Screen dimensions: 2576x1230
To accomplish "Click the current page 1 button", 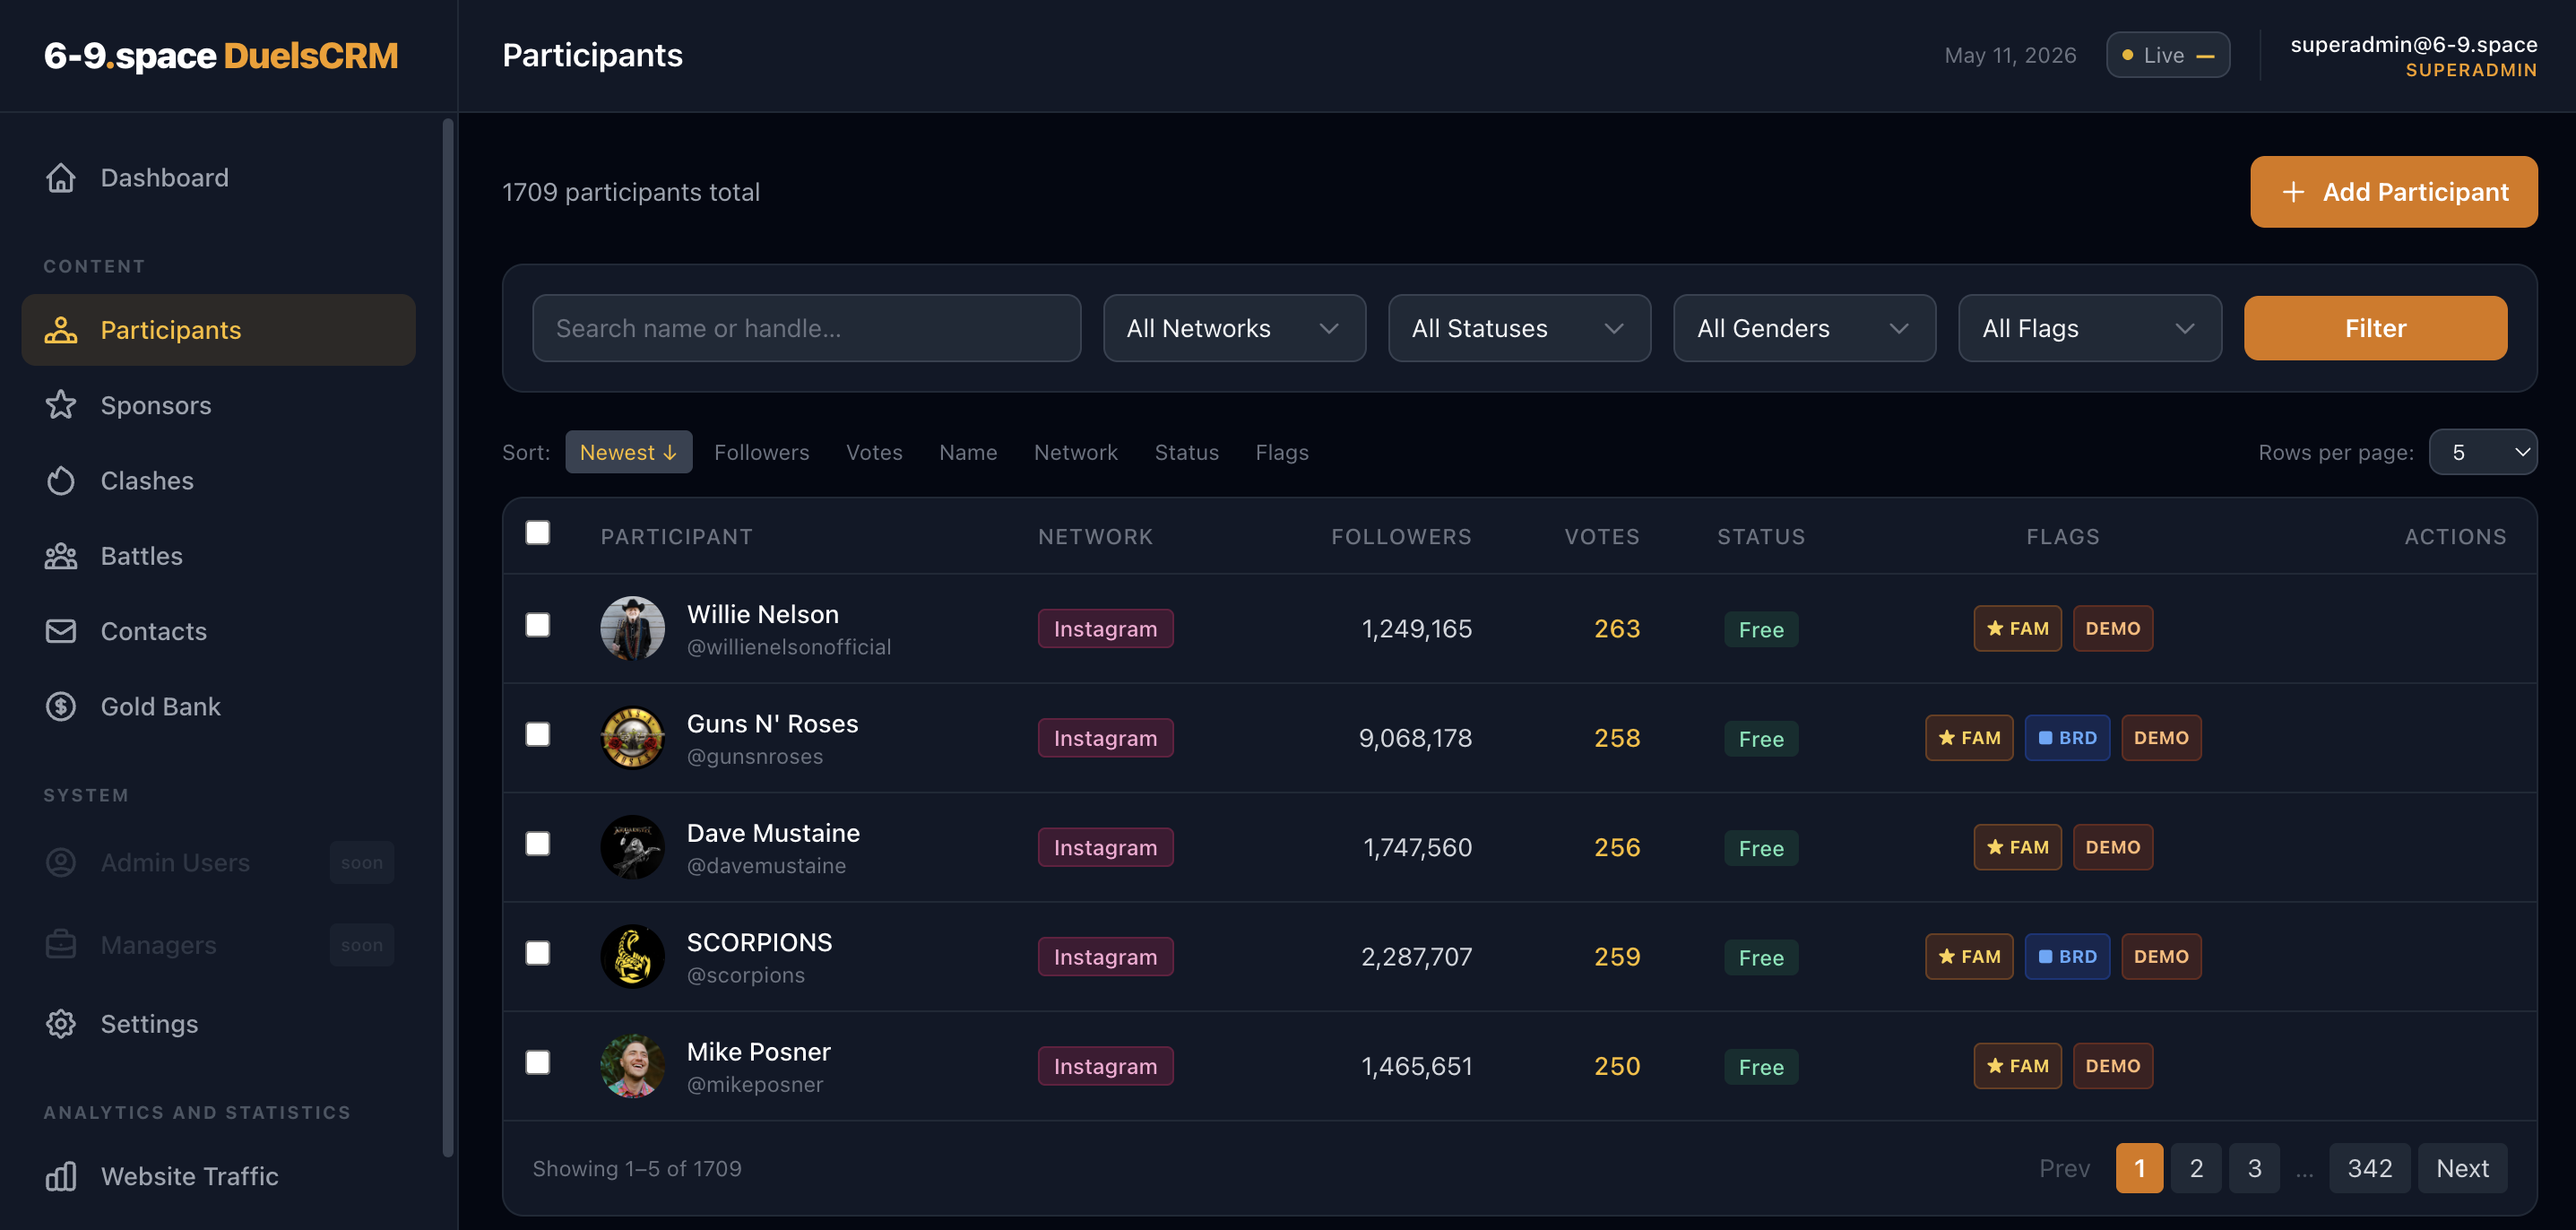I will tap(2139, 1168).
